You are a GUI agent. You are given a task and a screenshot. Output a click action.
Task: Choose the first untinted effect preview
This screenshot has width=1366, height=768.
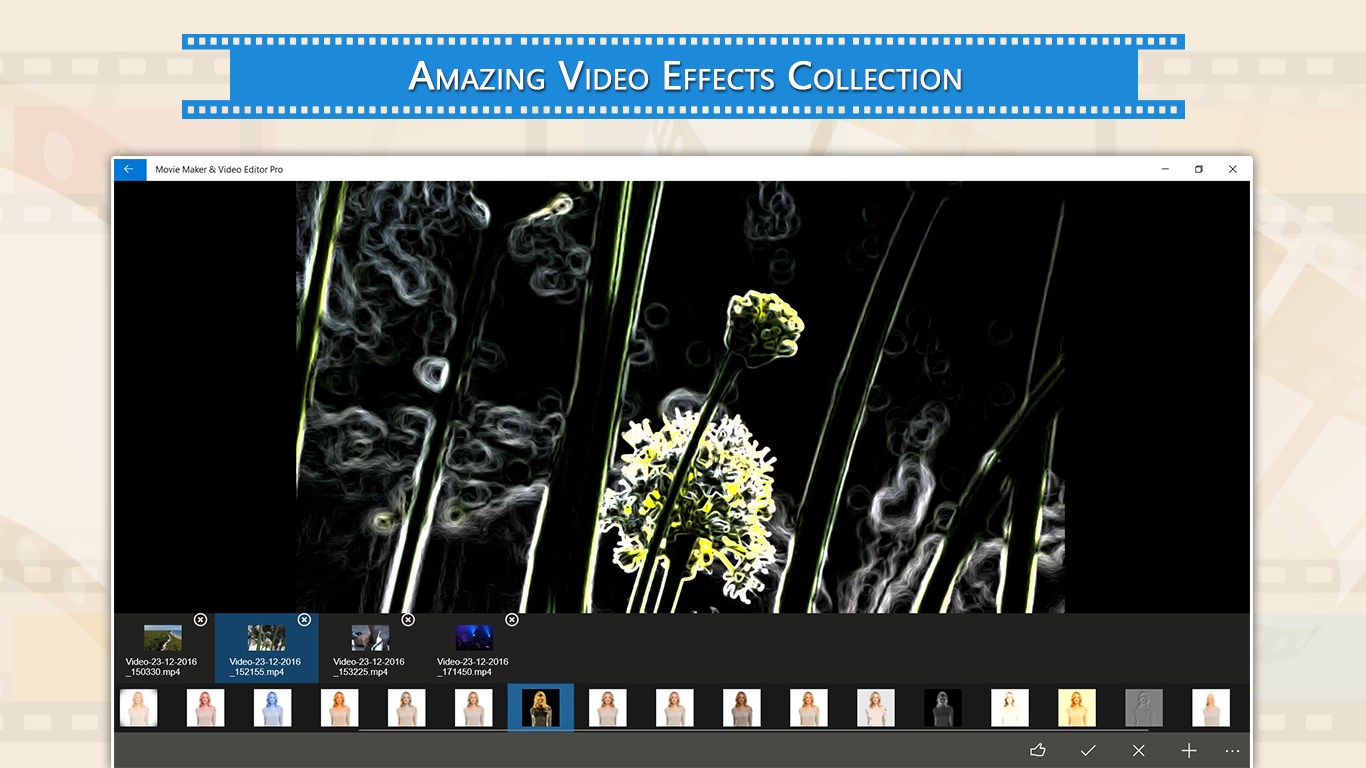(138, 707)
